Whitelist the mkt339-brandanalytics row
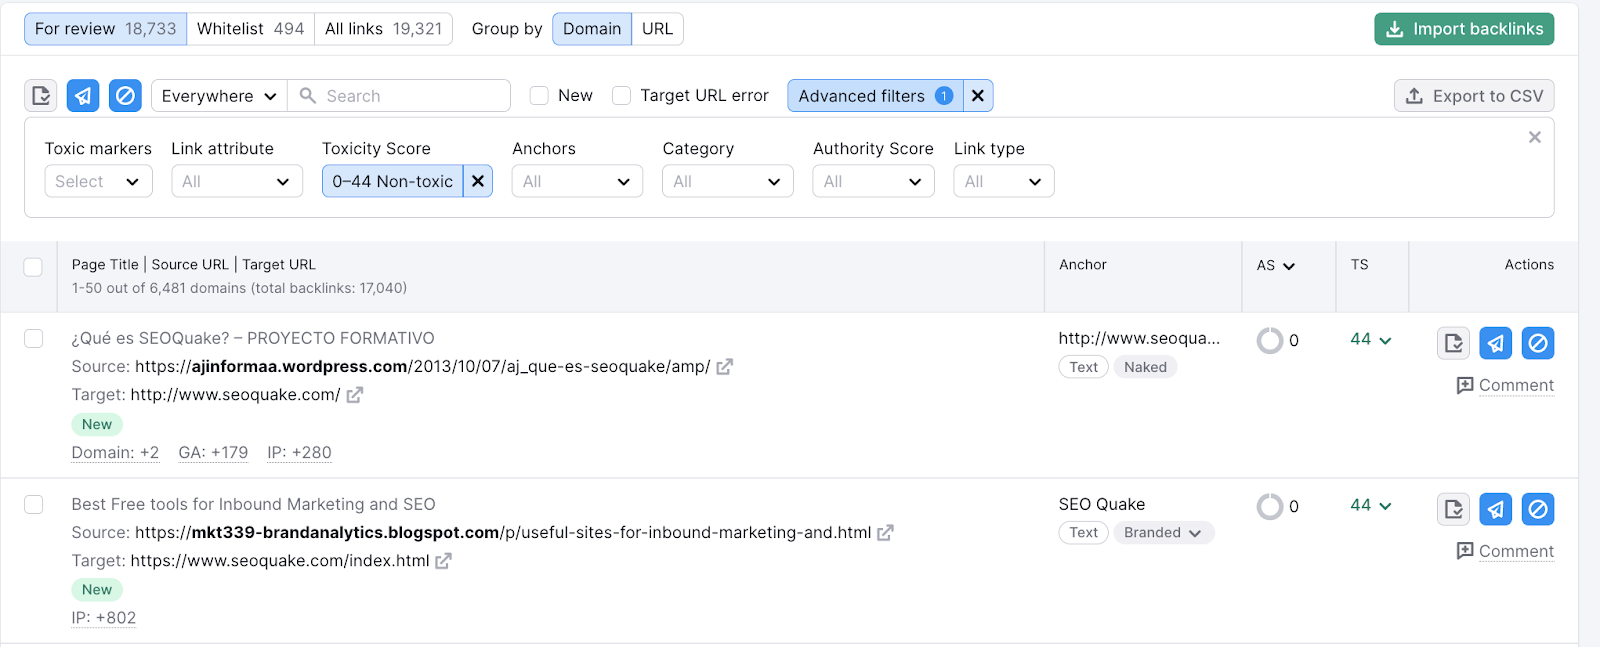Image resolution: width=1600 pixels, height=647 pixels. [1454, 509]
